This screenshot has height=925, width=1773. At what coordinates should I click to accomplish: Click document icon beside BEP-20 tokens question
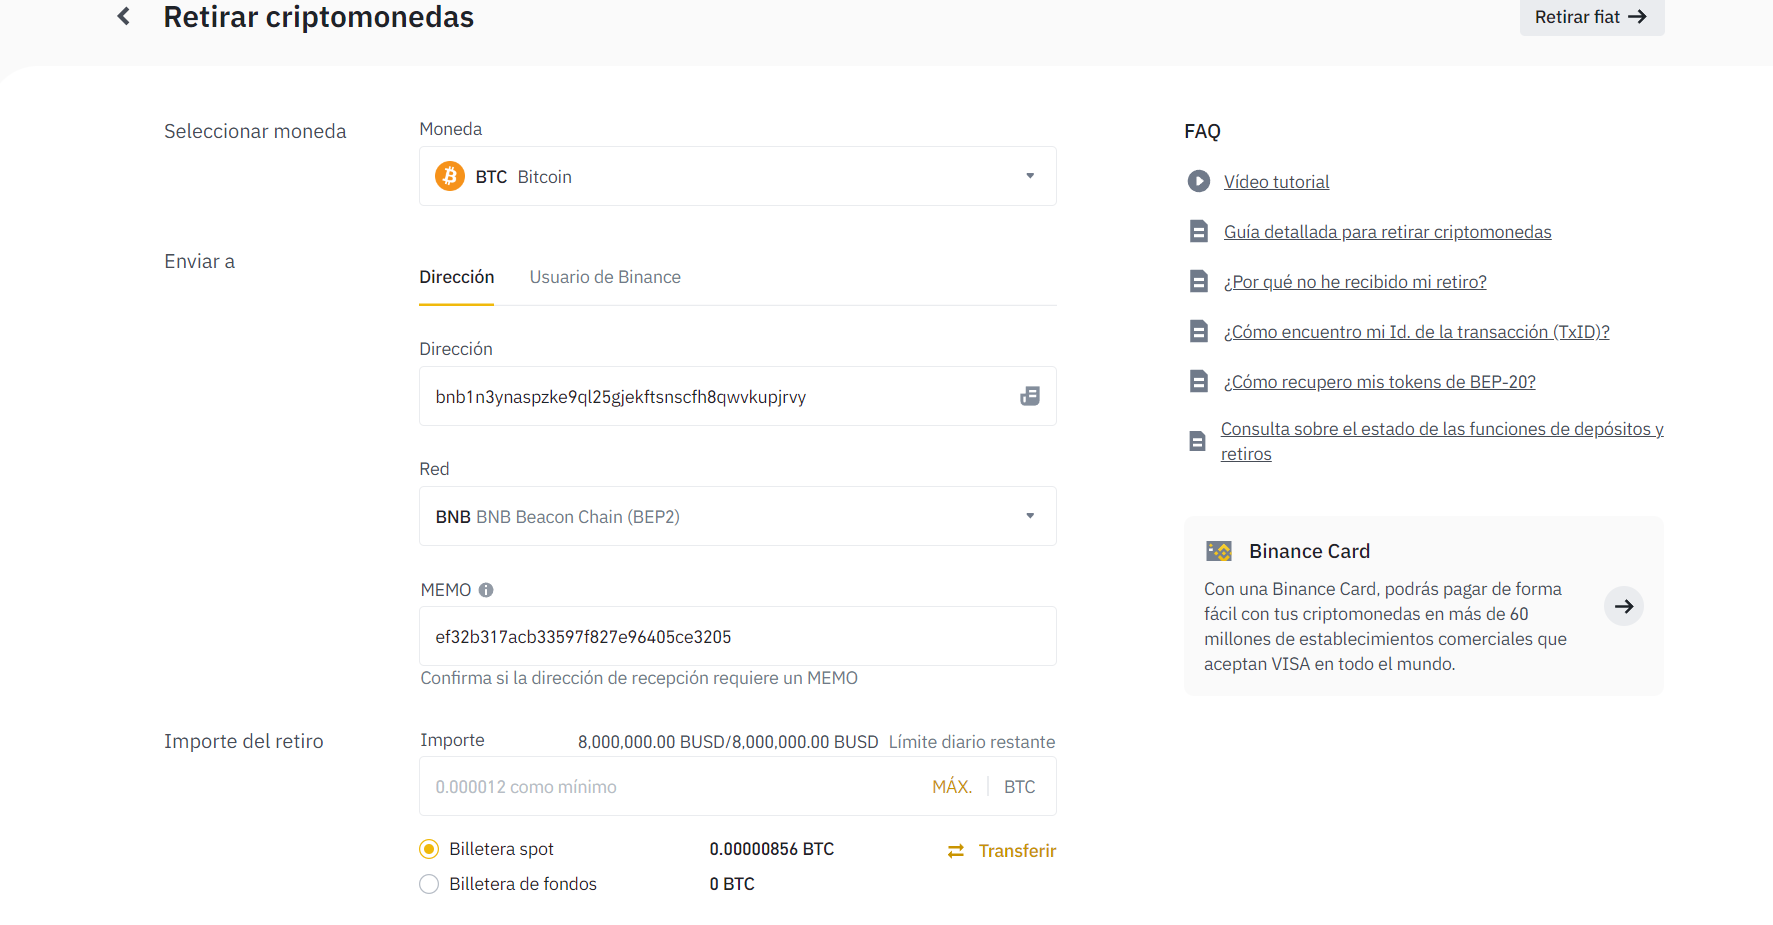point(1198,381)
